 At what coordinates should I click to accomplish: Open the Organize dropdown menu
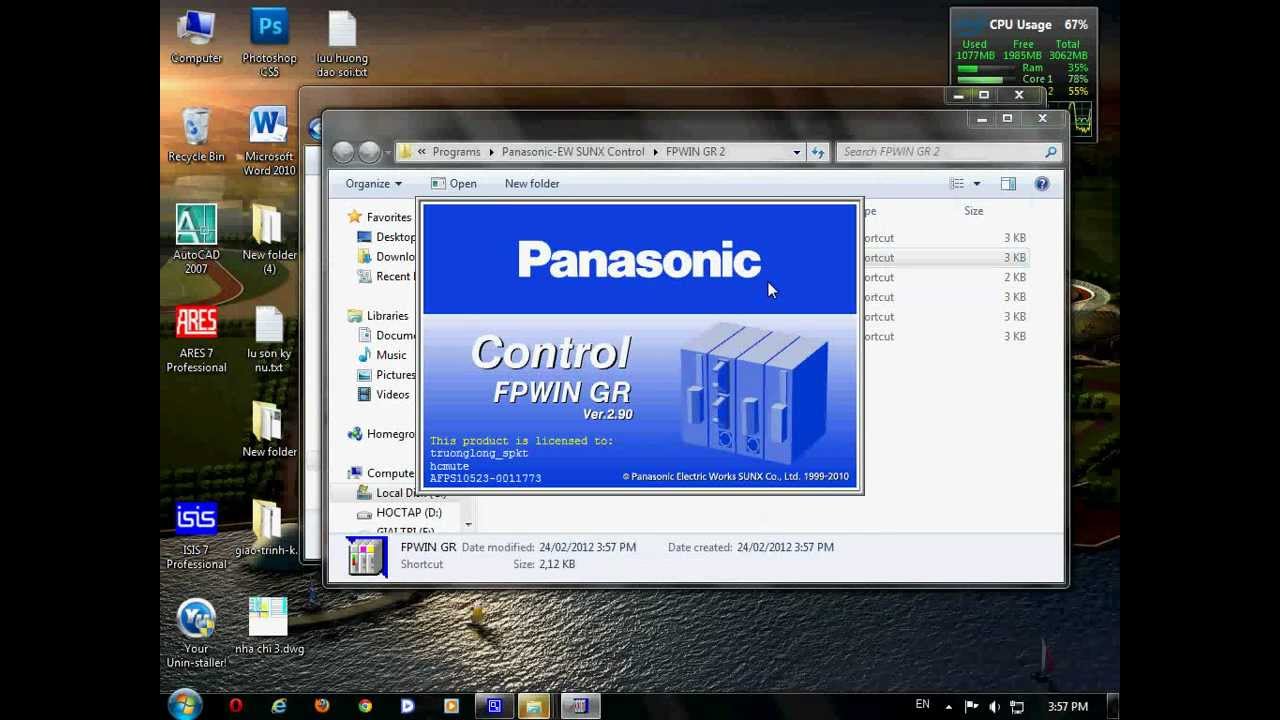(x=373, y=184)
